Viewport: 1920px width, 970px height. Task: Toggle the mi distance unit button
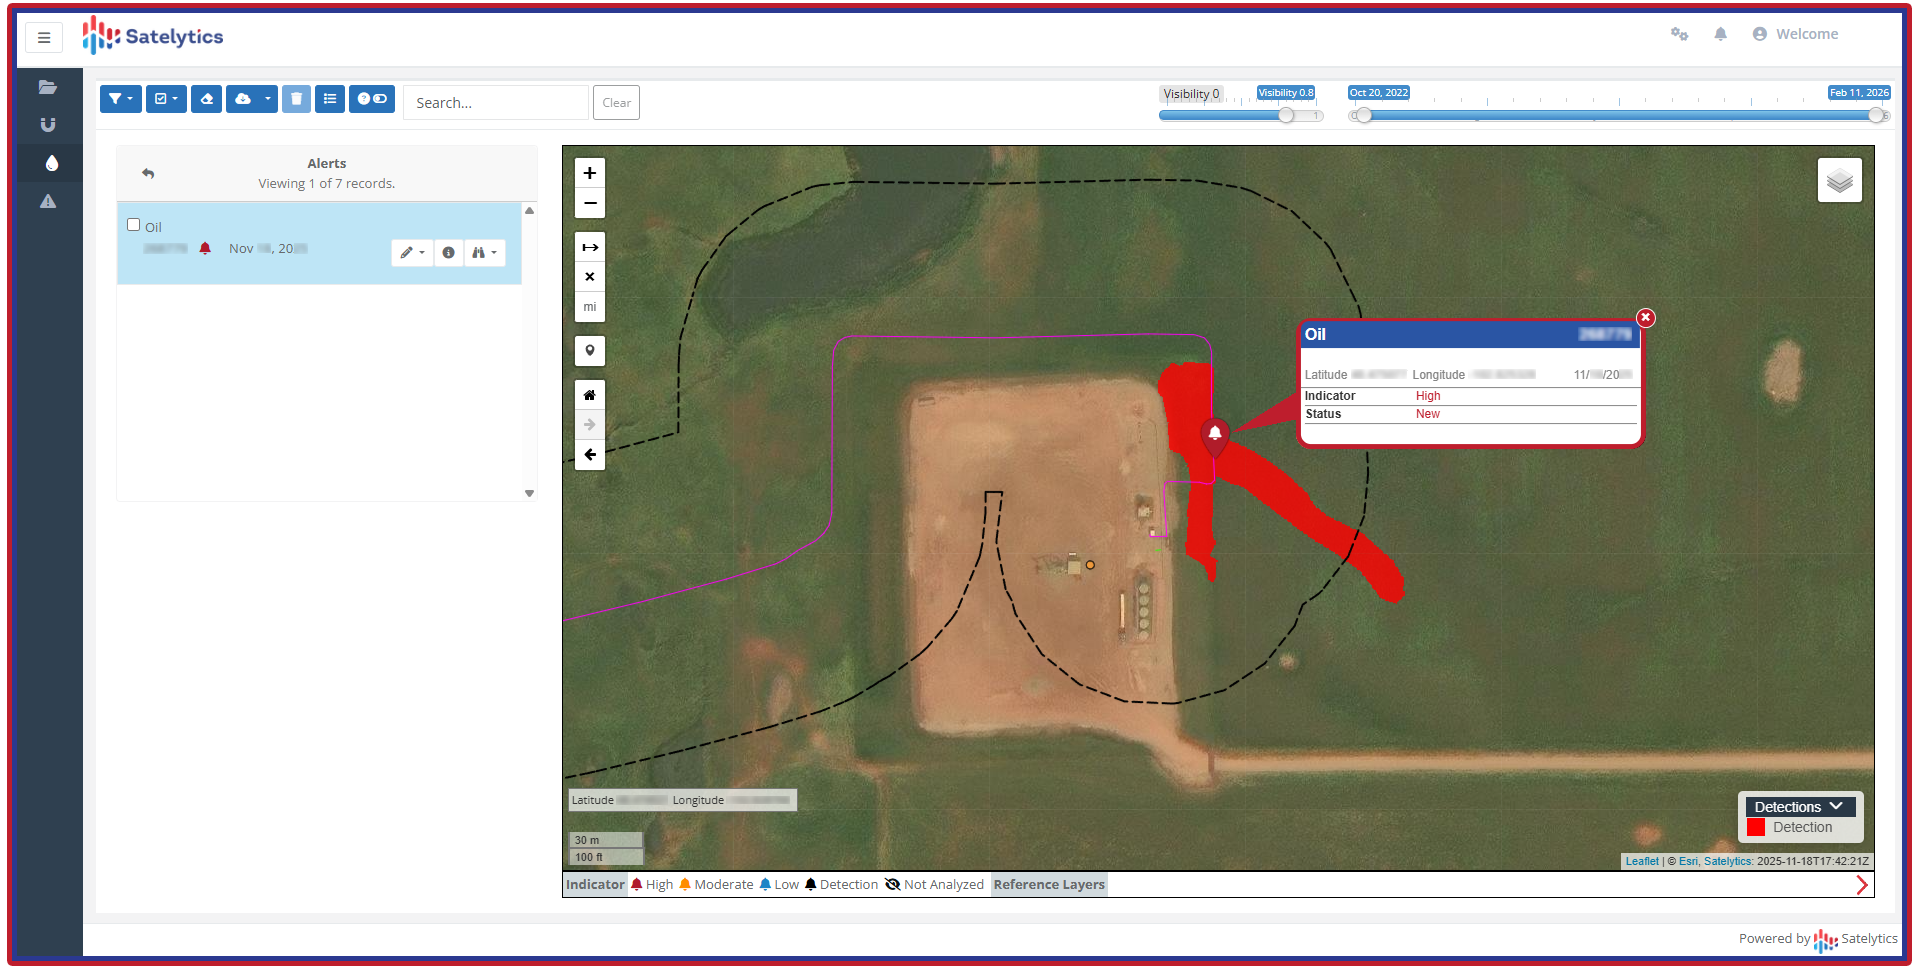pos(590,307)
